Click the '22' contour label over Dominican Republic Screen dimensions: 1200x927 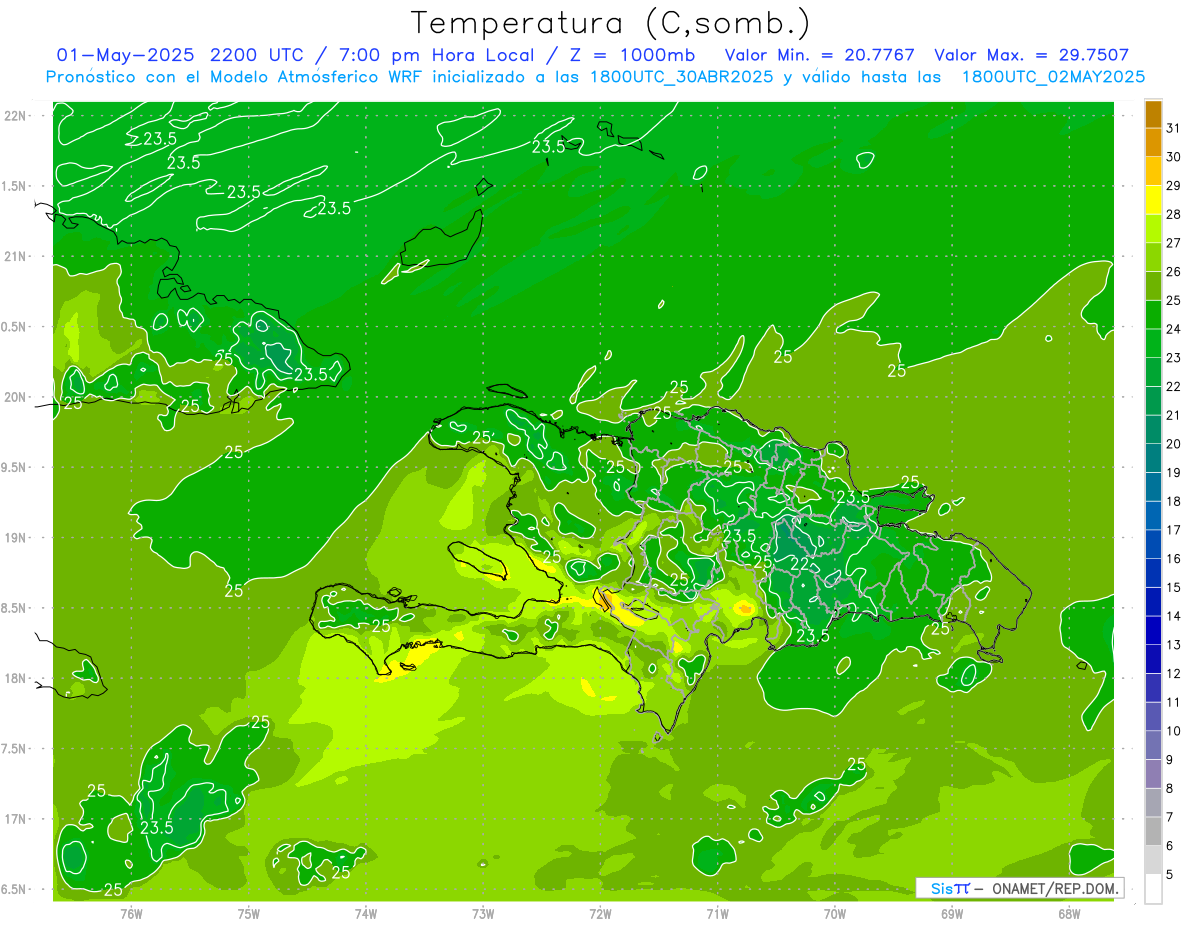click(800, 564)
